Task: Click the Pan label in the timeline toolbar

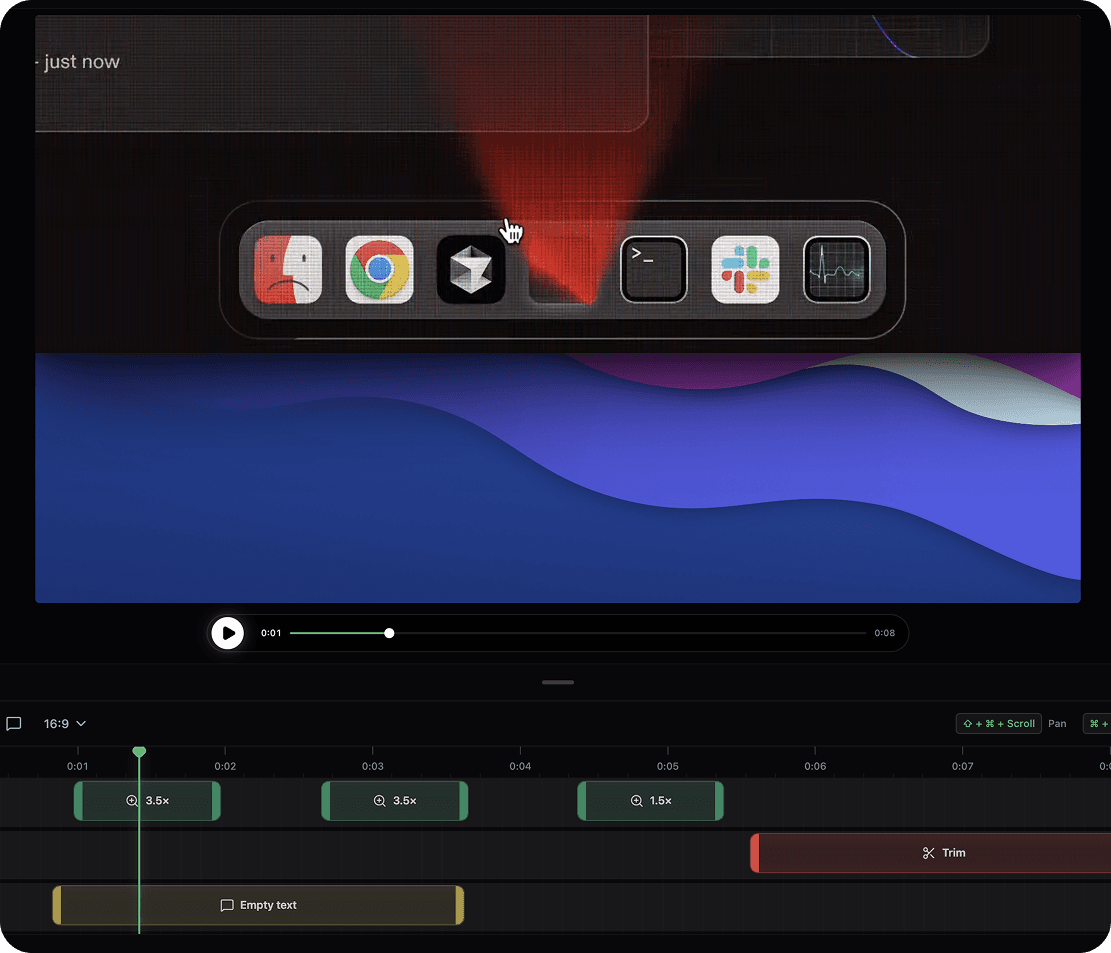Action: point(1057,723)
